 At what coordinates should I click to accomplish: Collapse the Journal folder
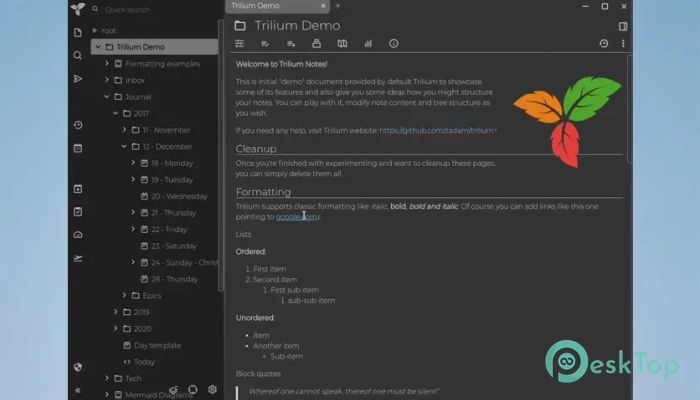tap(107, 96)
